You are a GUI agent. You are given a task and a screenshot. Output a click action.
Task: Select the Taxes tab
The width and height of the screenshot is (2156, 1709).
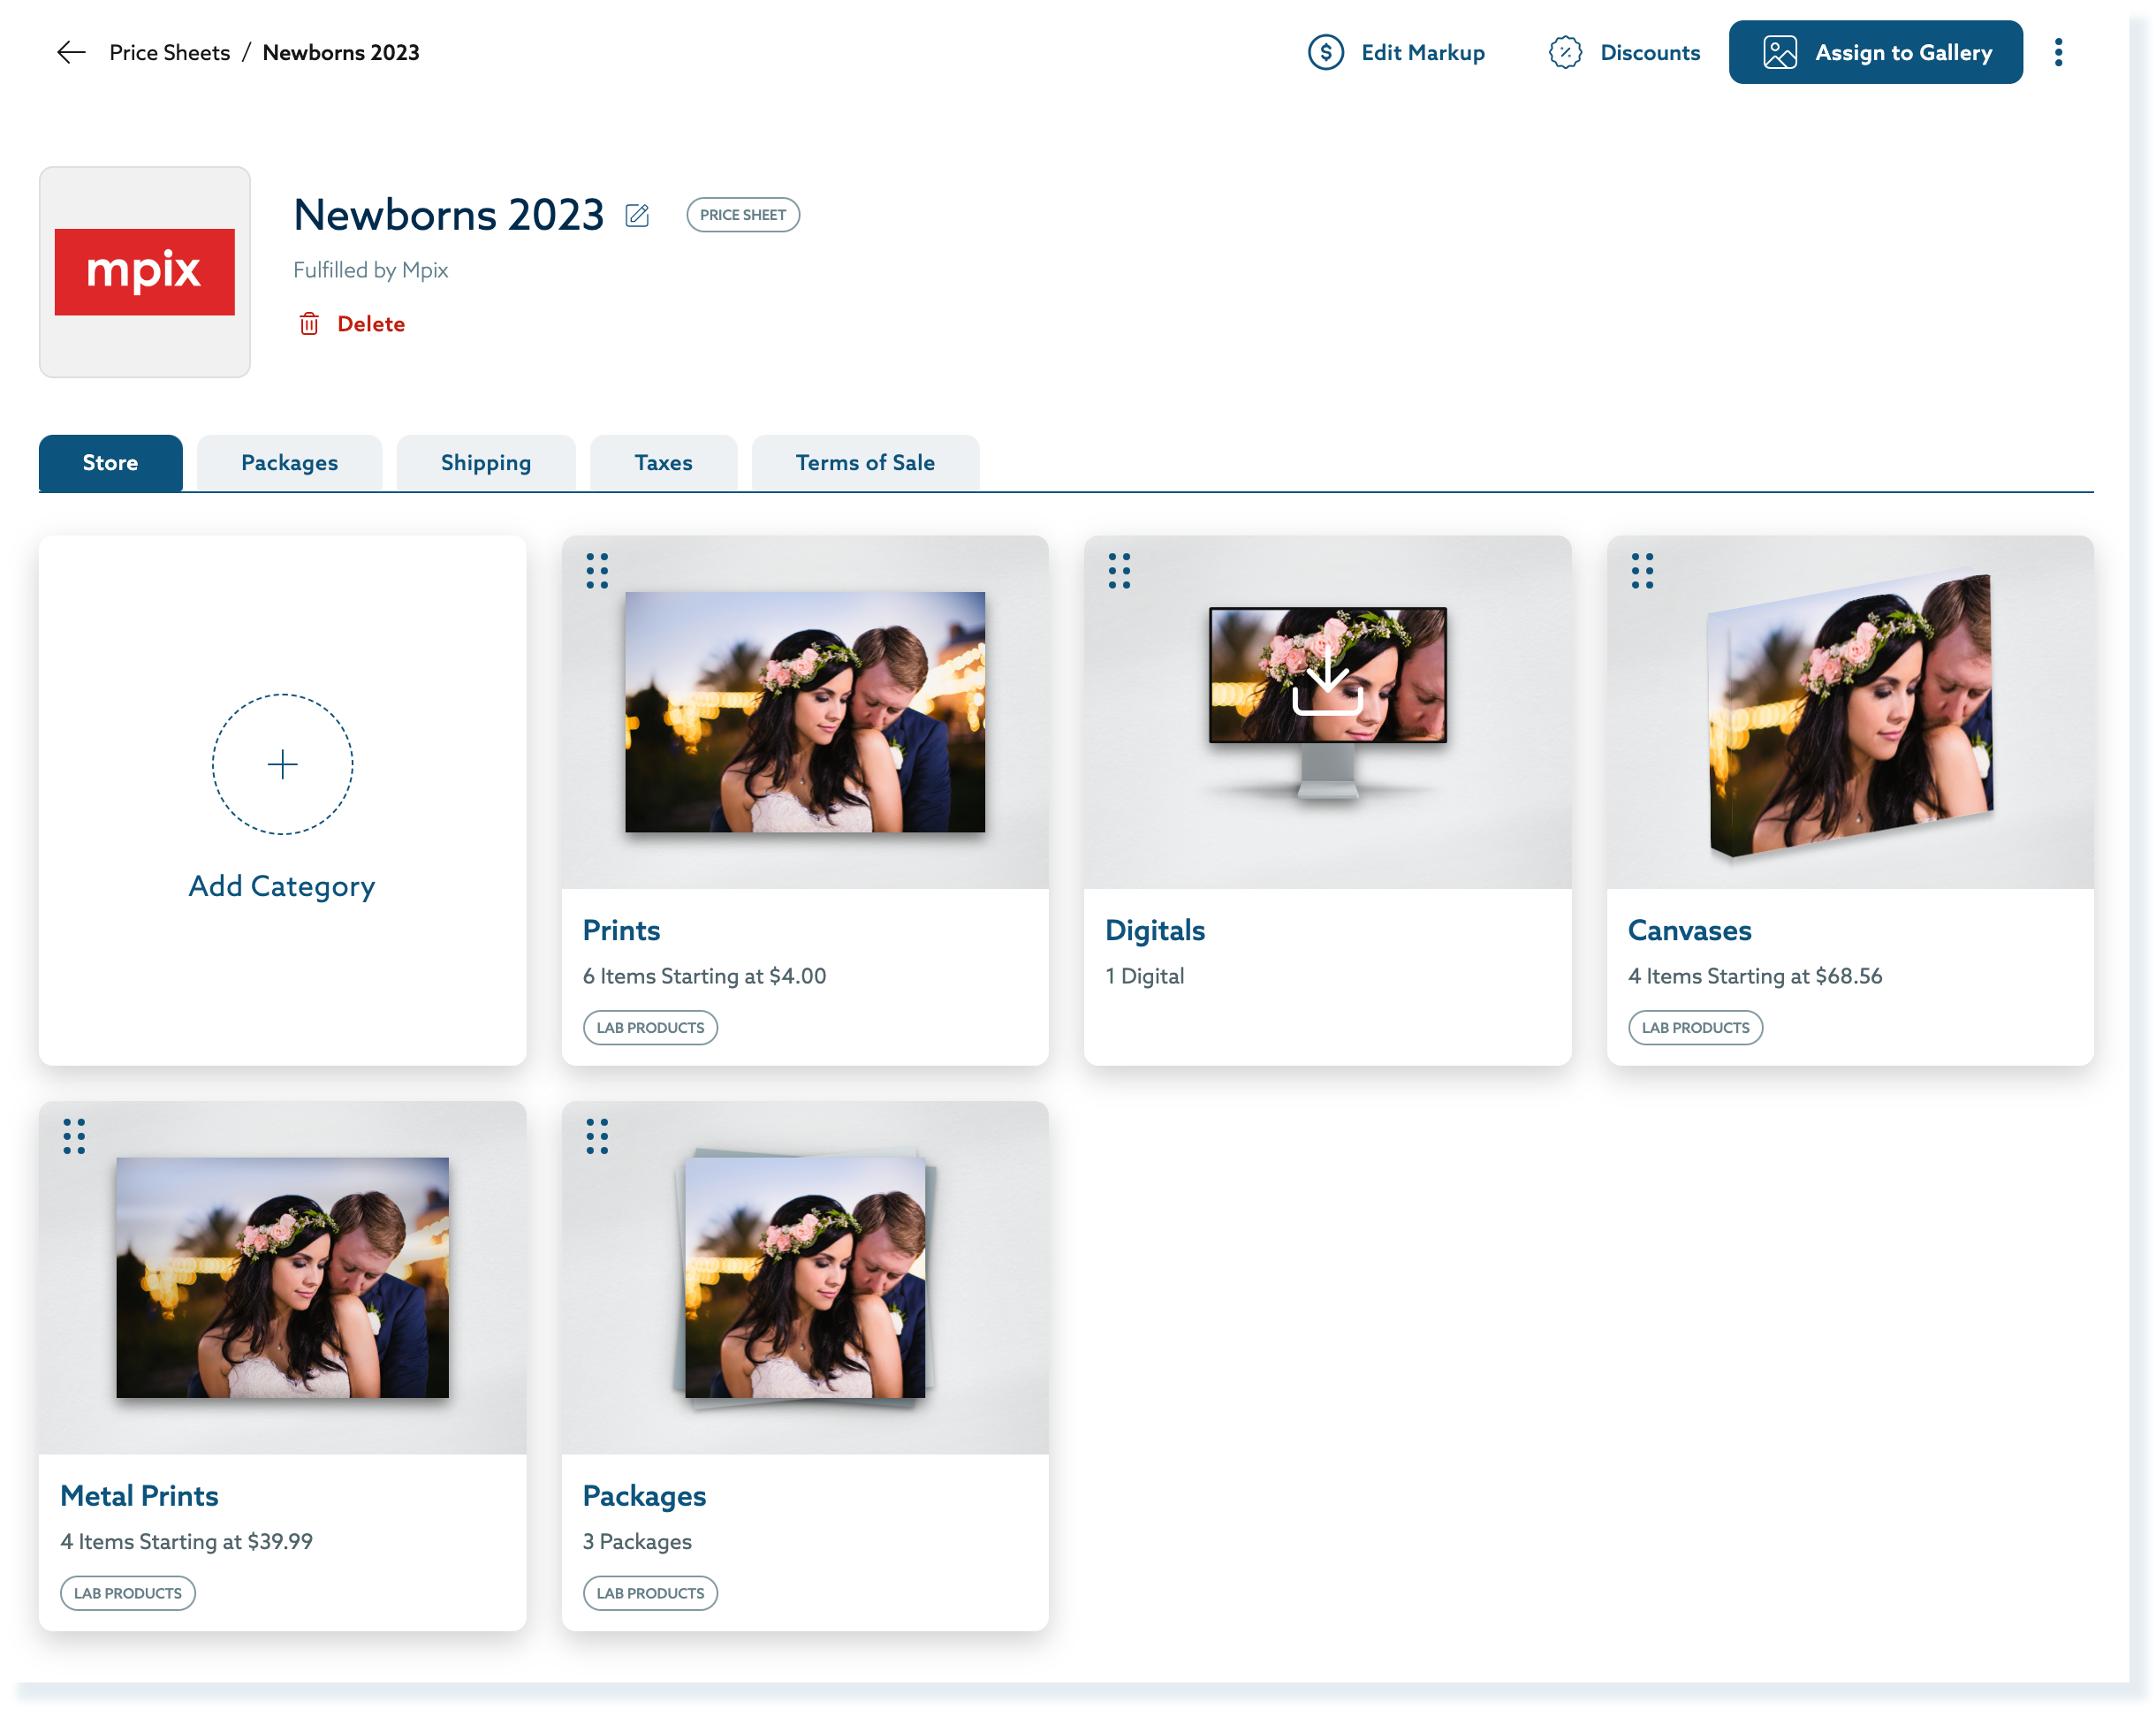tap(663, 462)
